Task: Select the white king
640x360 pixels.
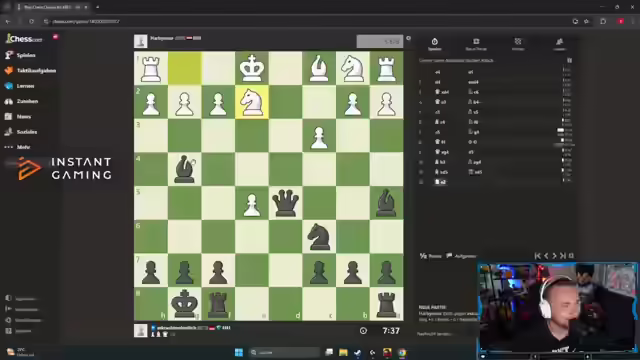Action: click(252, 68)
